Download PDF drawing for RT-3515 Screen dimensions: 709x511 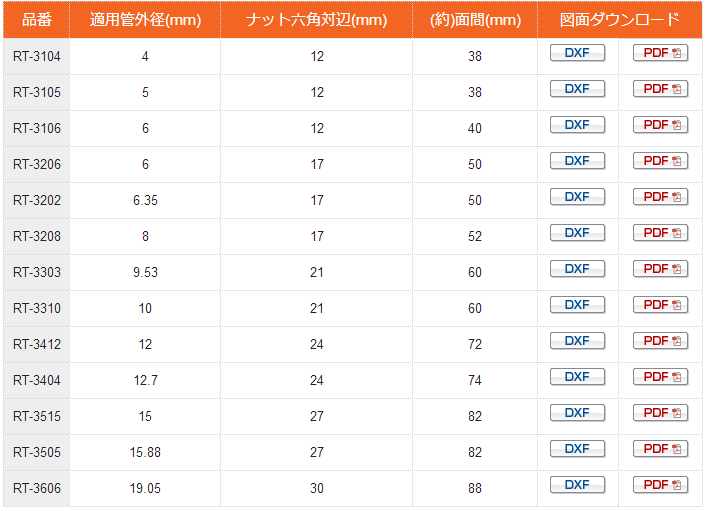click(x=661, y=413)
